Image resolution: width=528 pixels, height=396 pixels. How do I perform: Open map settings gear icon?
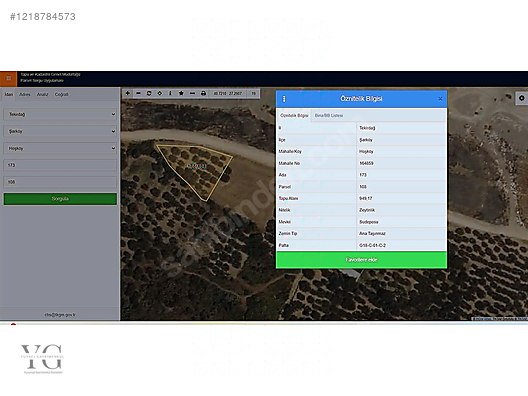click(x=522, y=98)
